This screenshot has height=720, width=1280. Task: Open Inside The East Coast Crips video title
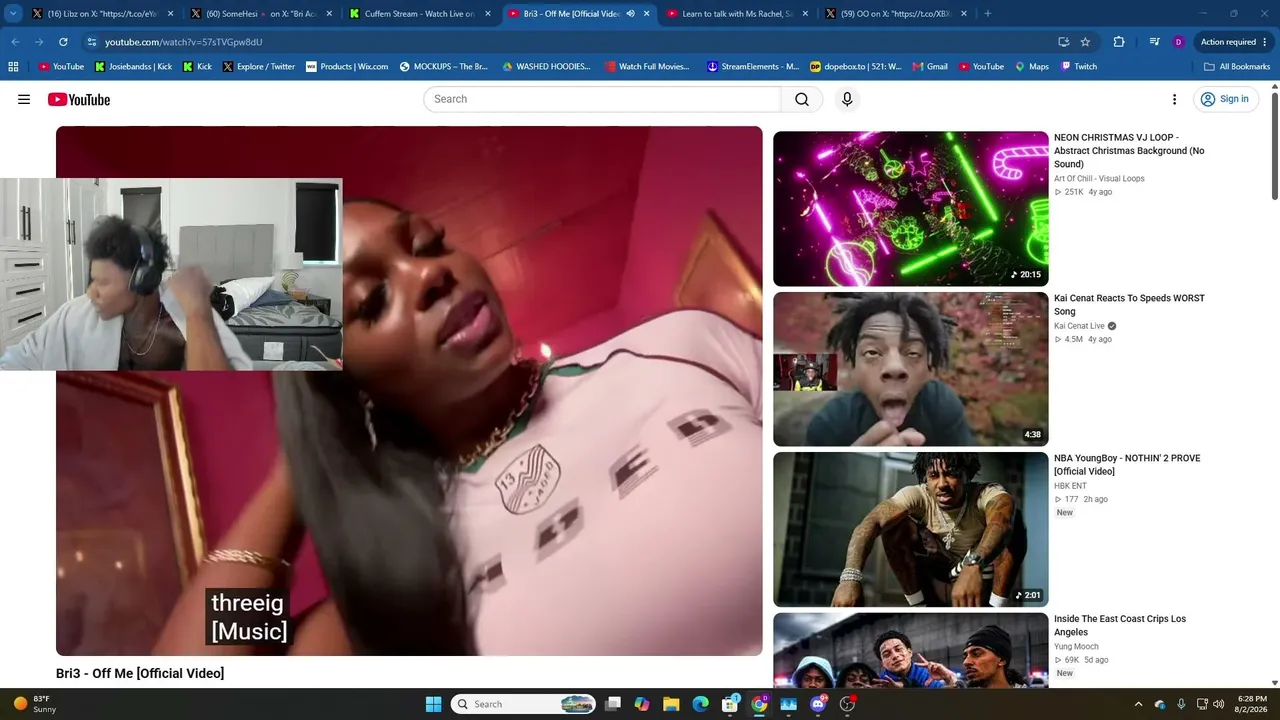pos(1120,625)
